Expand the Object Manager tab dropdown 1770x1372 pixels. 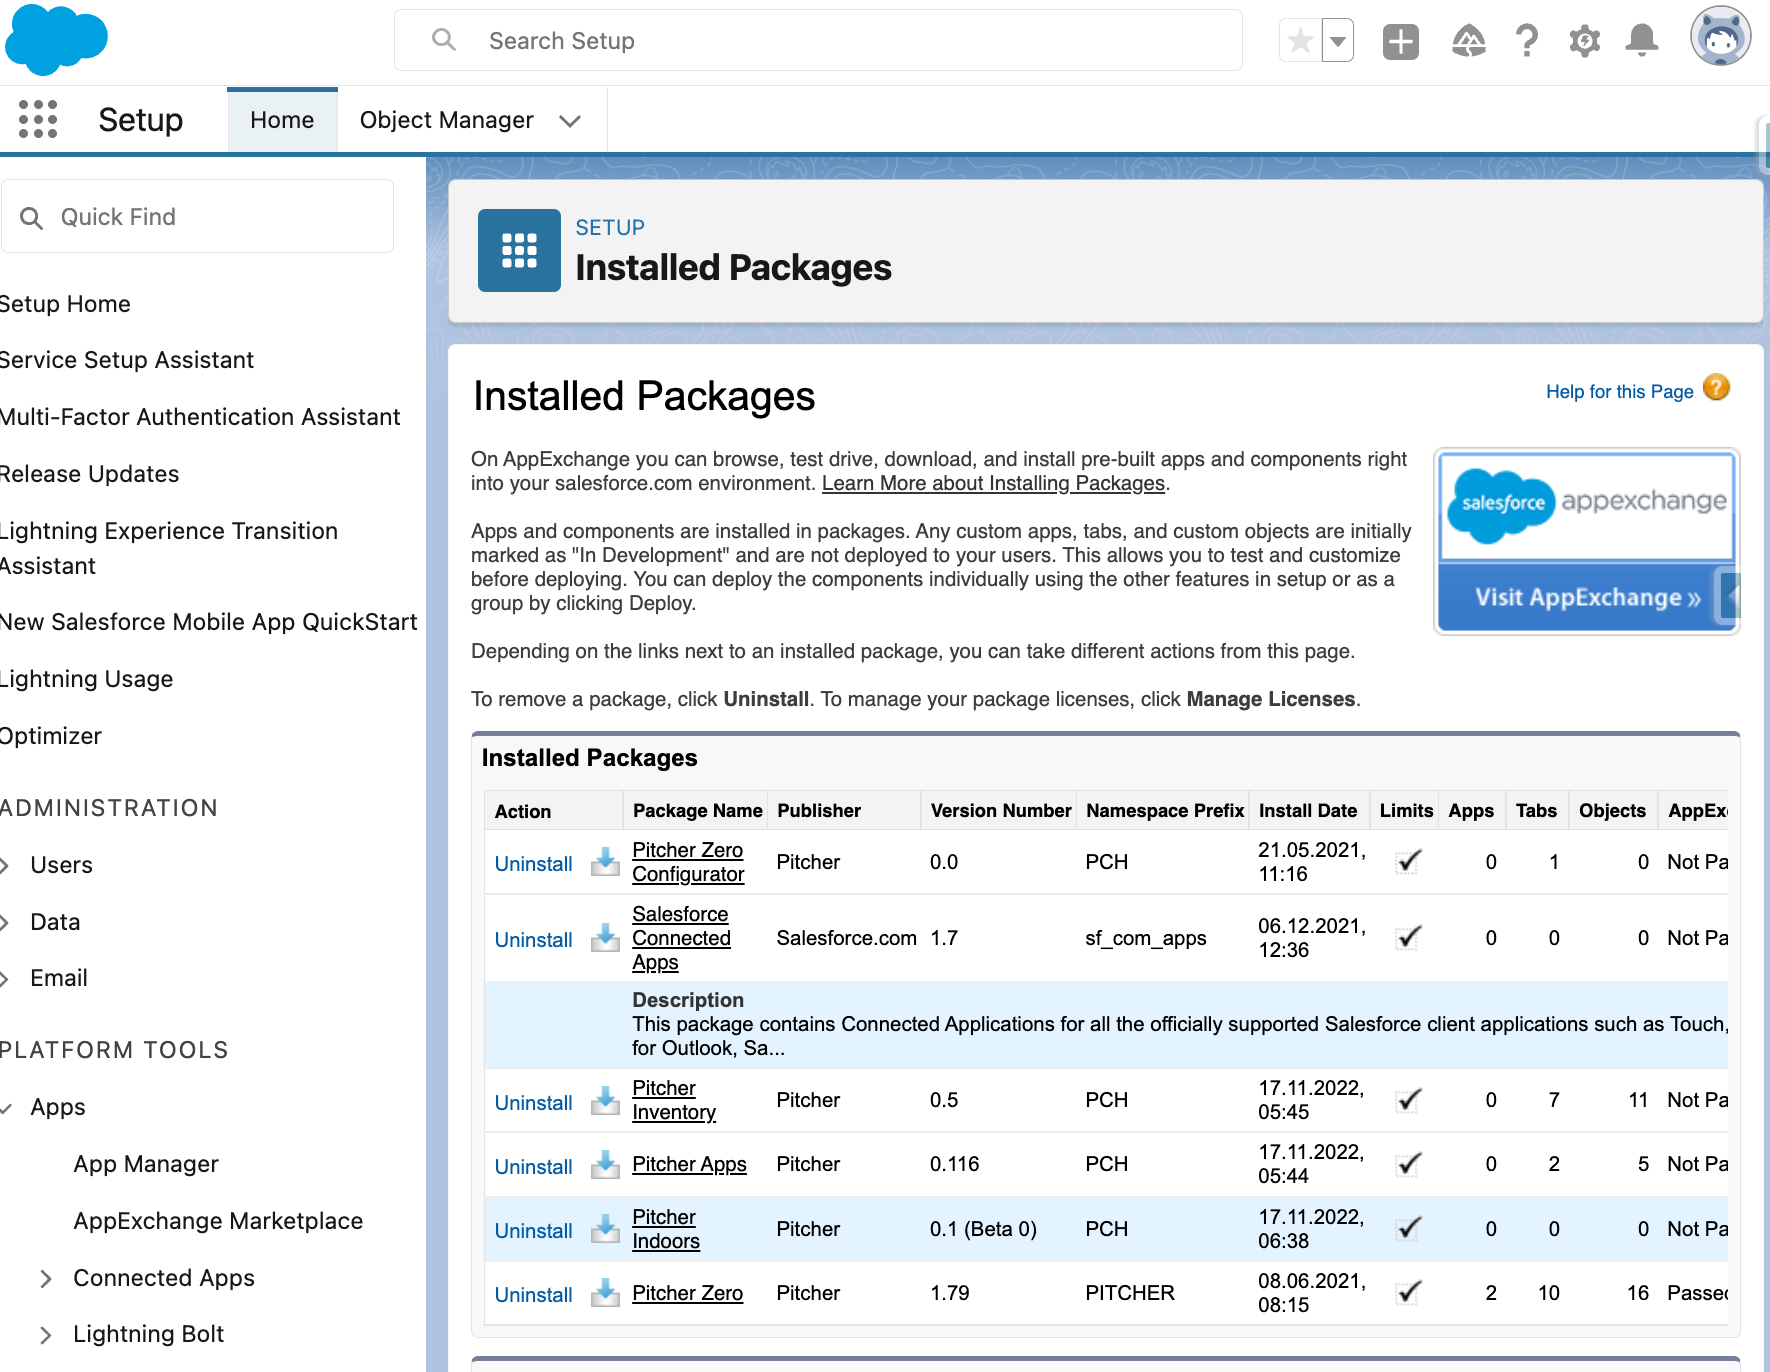coord(570,121)
